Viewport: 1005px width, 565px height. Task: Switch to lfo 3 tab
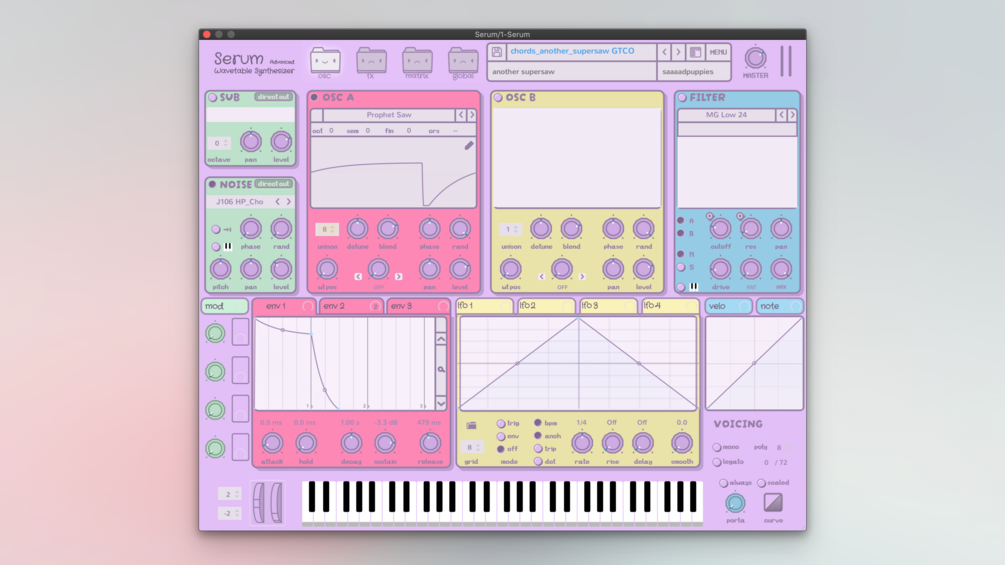(x=608, y=306)
